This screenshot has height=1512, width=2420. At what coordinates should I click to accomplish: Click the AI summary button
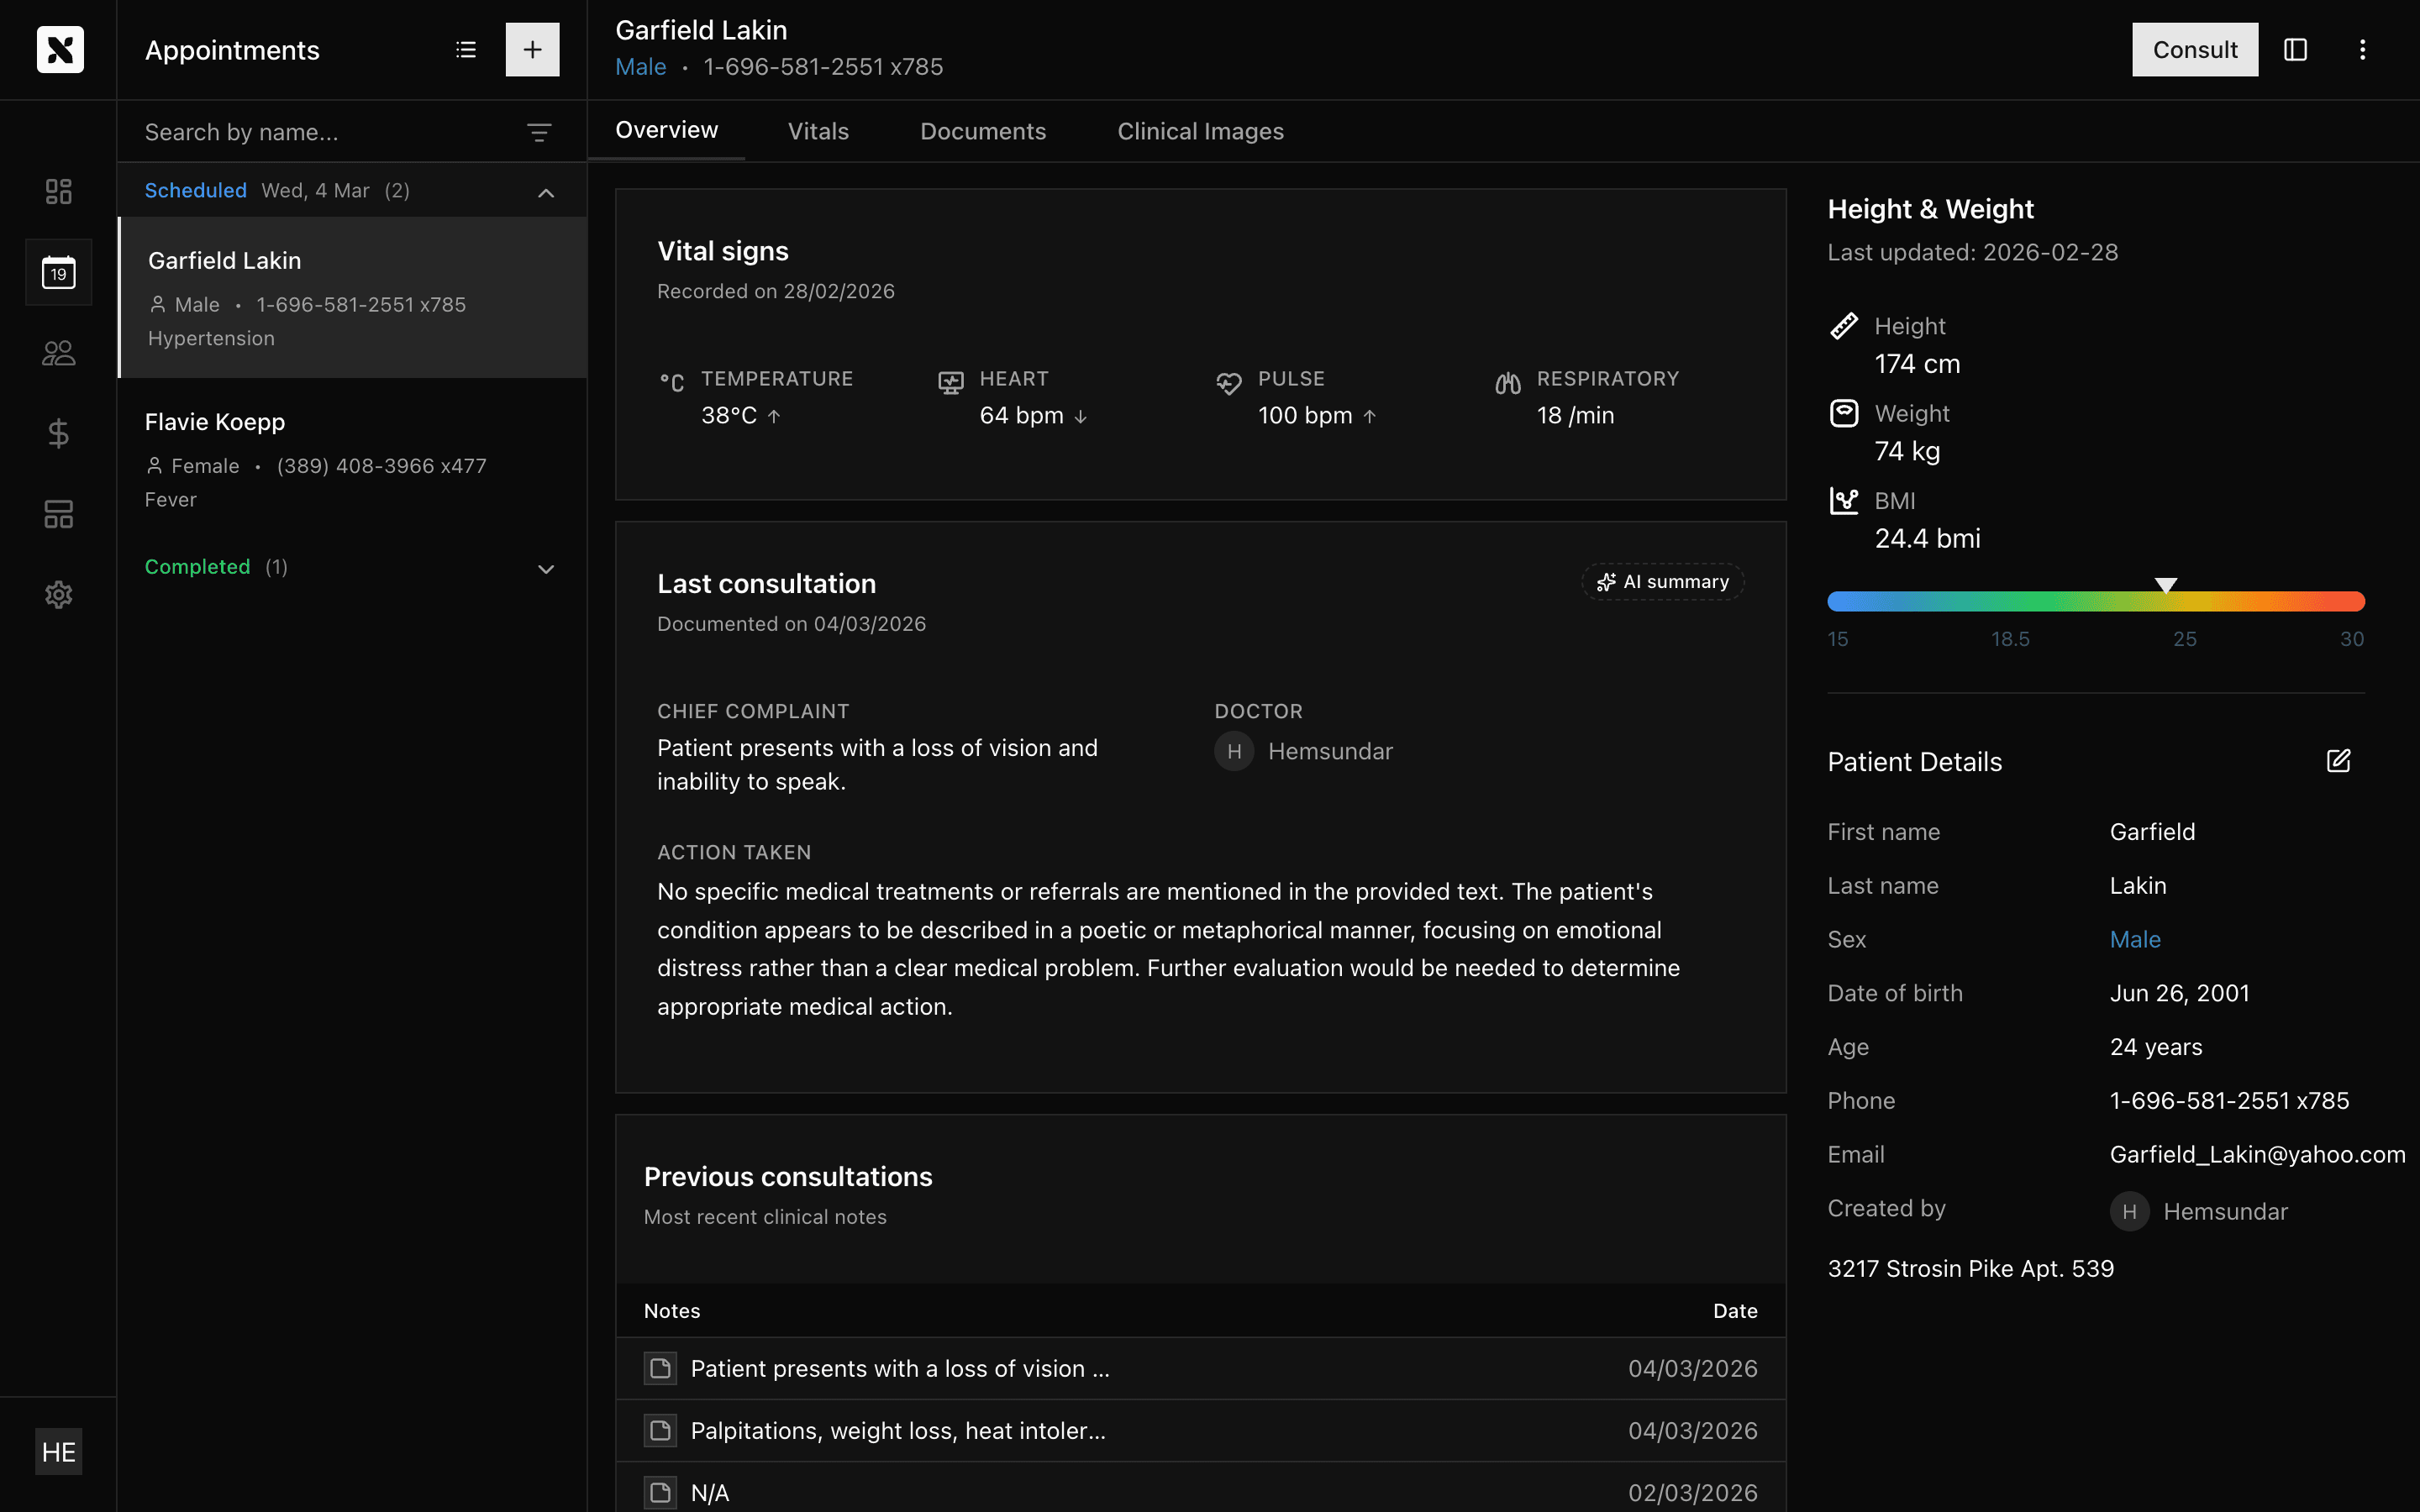1662,582
